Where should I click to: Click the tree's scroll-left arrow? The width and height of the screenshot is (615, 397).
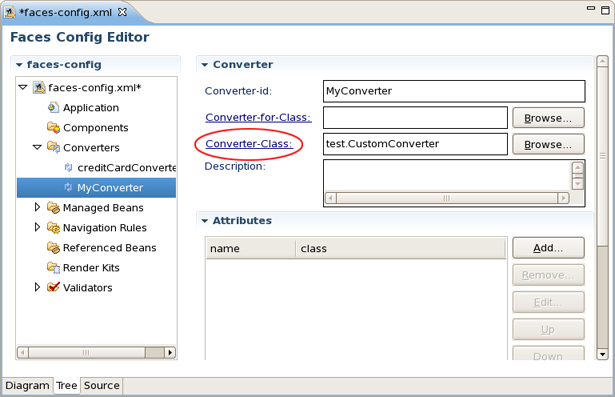pos(23,352)
